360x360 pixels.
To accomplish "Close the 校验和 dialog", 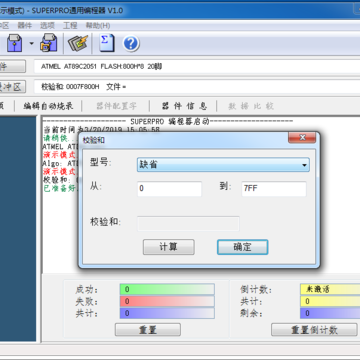I will tap(302, 137).
